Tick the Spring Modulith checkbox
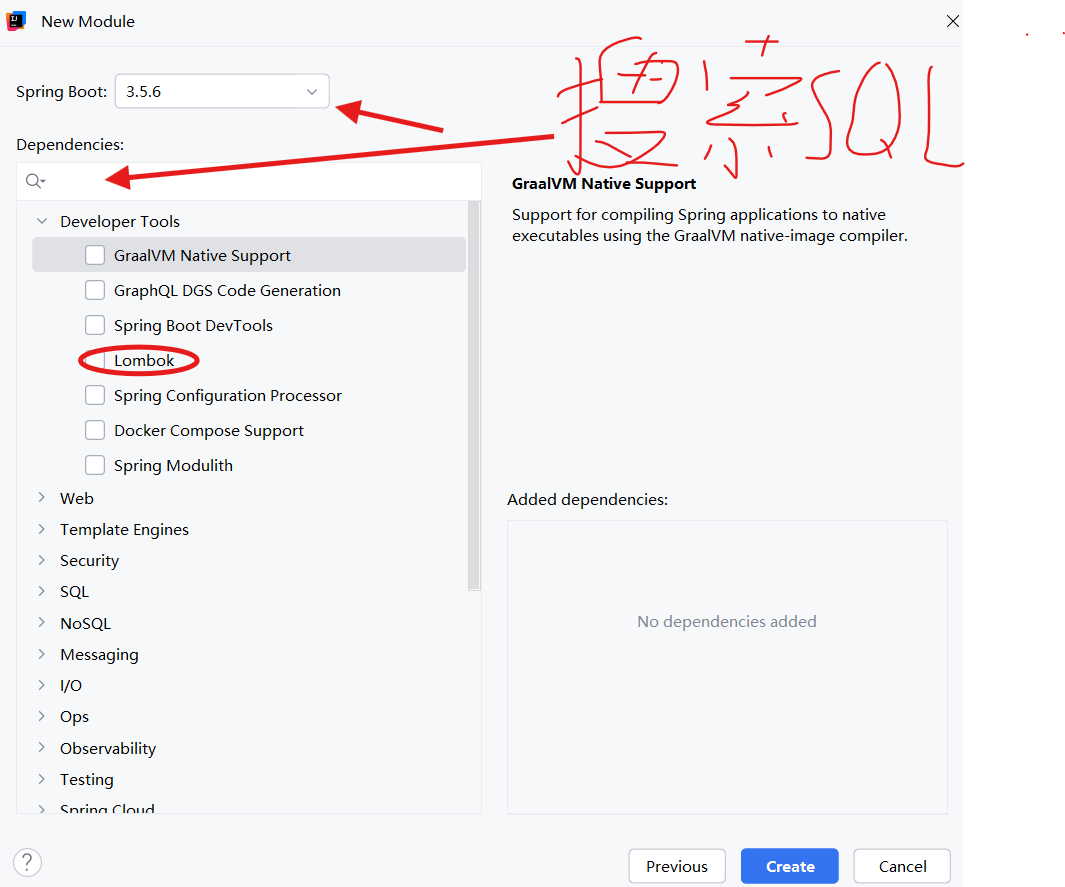 (x=95, y=465)
